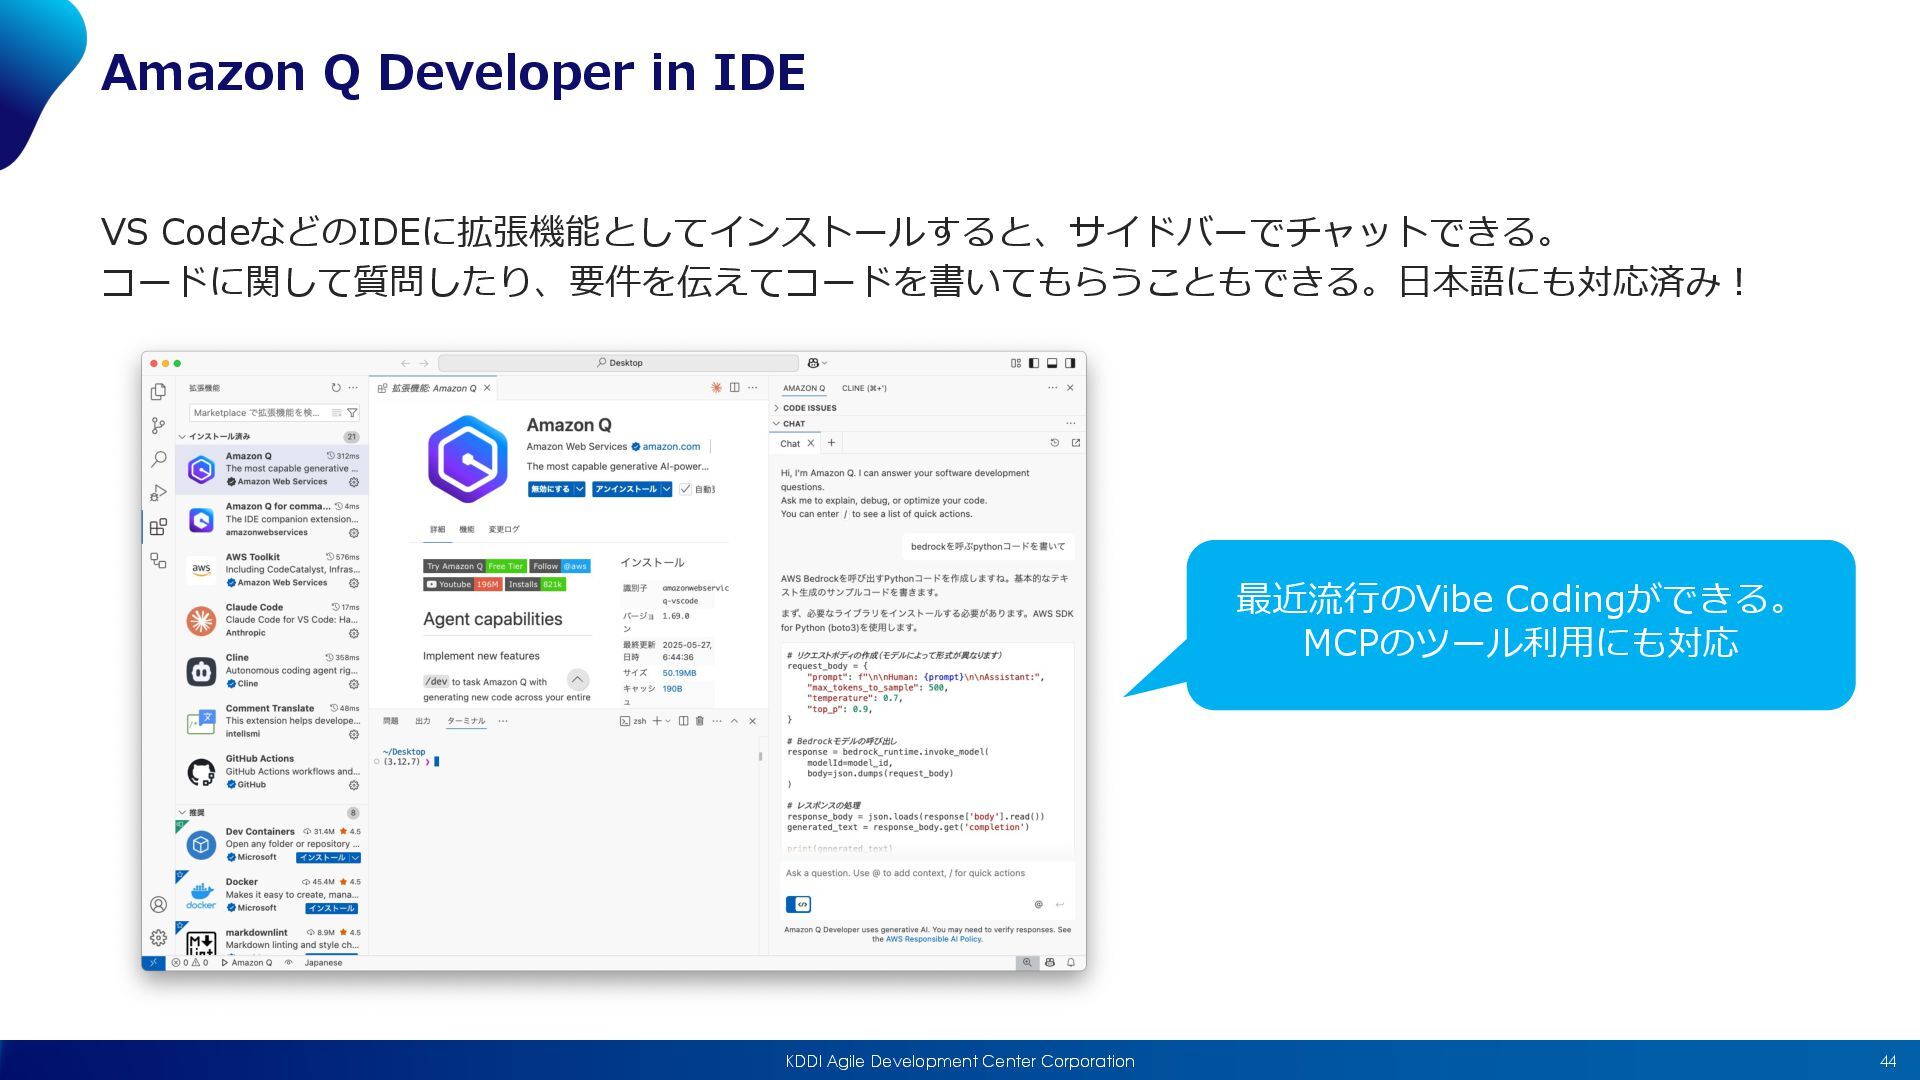Toggle the bottom panel layout button
This screenshot has width=1920, height=1080.
(1052, 363)
